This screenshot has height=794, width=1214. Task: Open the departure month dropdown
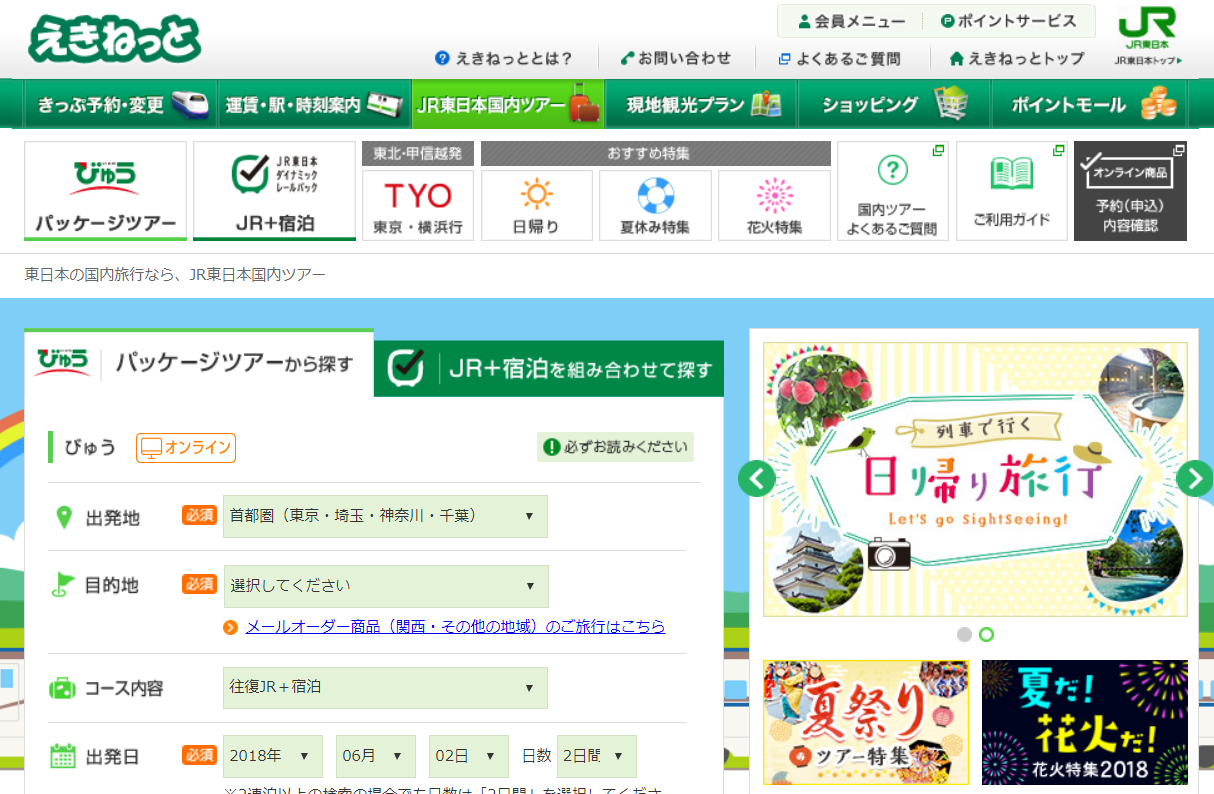pos(376,756)
